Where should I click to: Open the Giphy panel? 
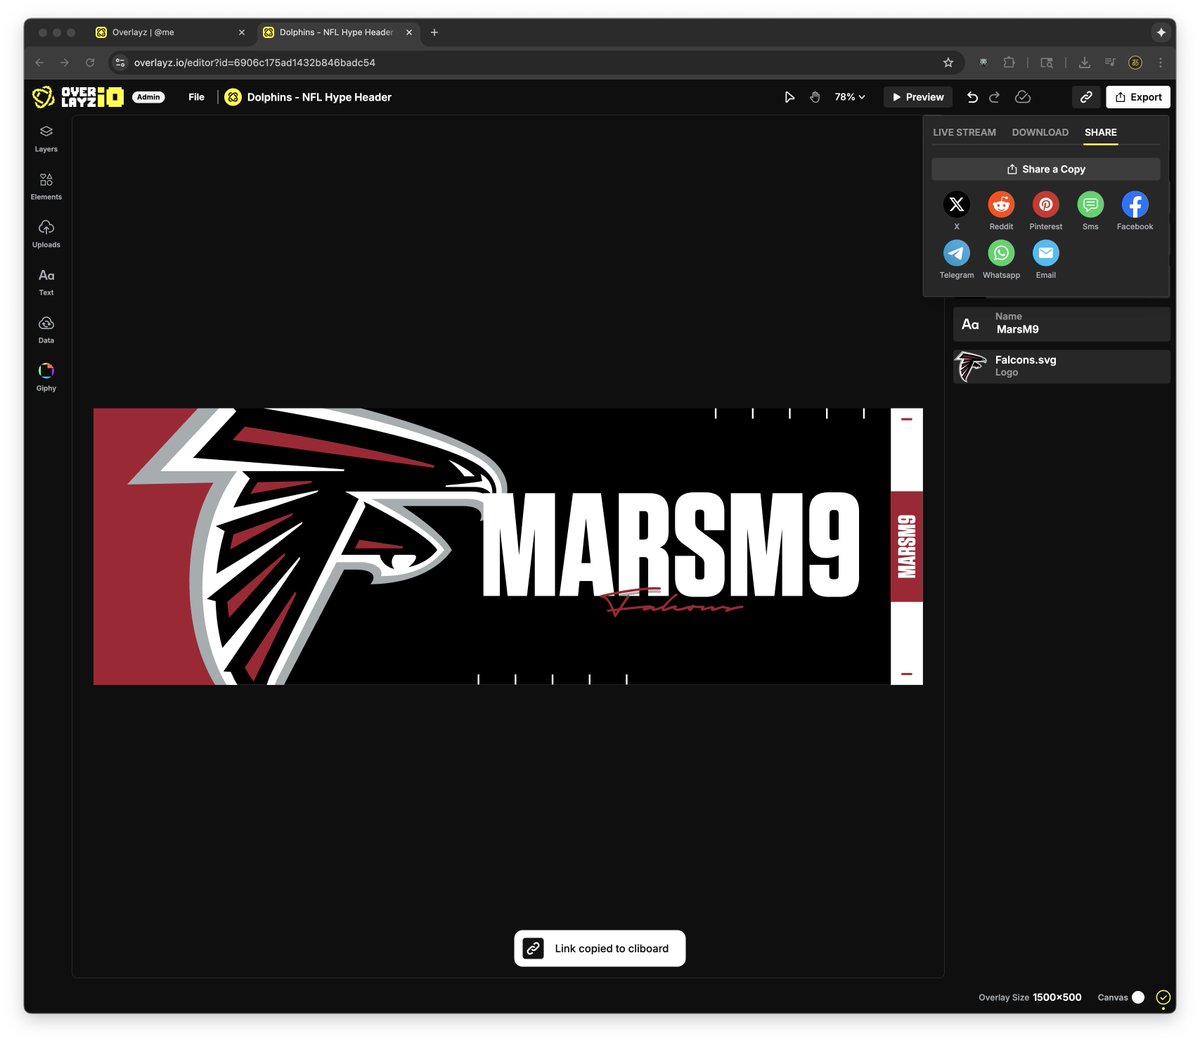46,377
